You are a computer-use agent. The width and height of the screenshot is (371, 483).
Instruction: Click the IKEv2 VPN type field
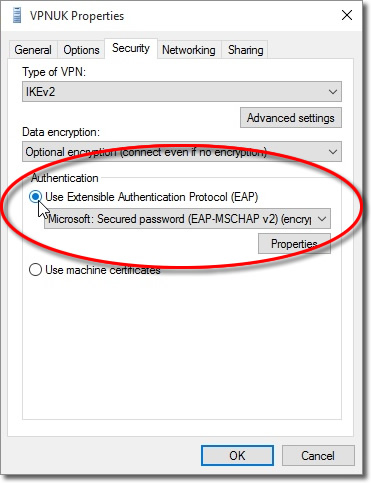click(182, 92)
